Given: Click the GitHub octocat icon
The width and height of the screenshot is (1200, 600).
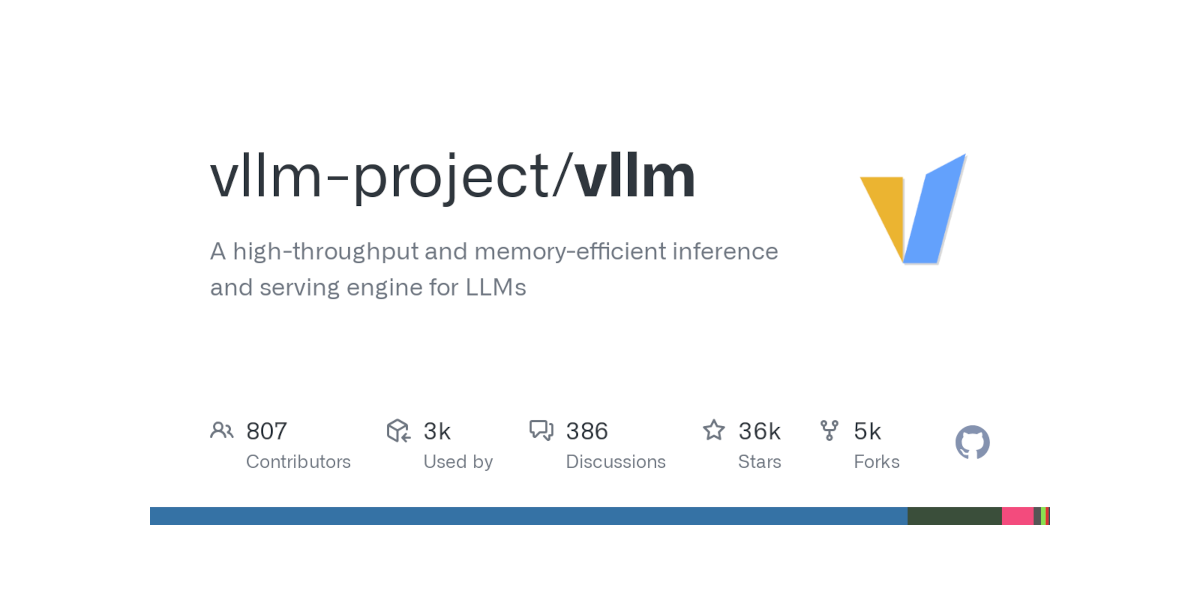Looking at the screenshot, I should (x=972, y=442).
